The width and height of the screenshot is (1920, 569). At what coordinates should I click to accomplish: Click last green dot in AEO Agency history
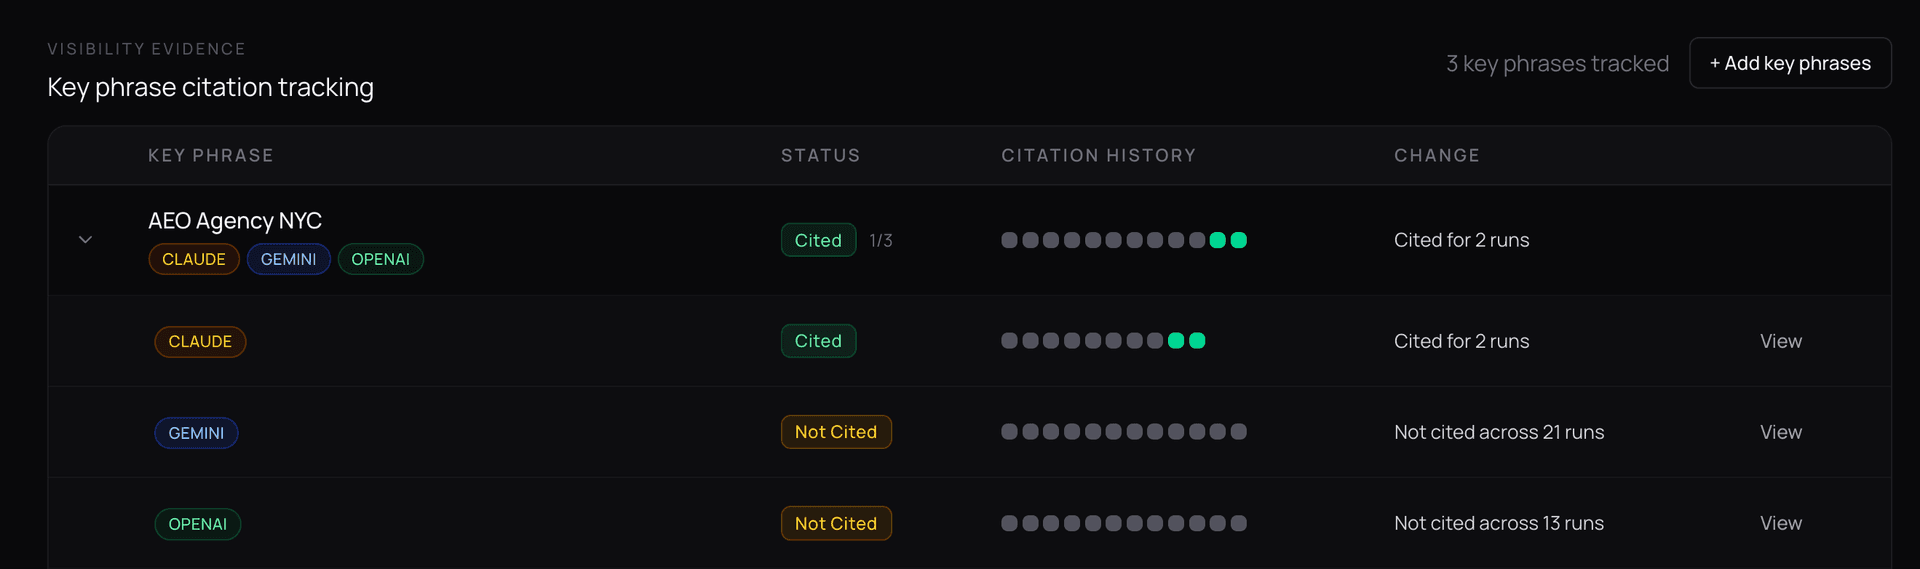click(1239, 240)
